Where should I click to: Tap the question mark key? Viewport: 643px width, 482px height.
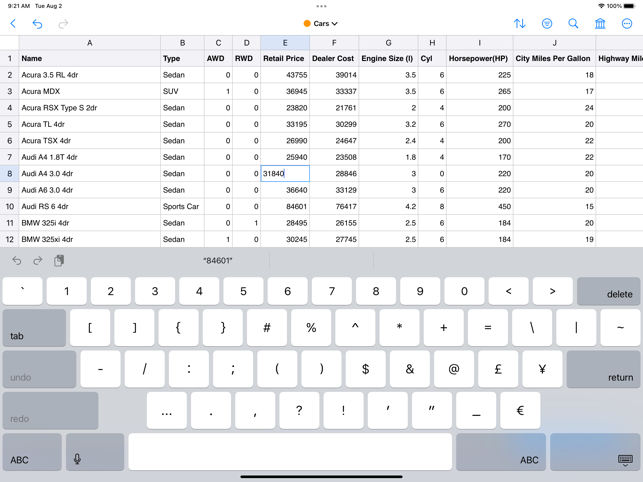[x=299, y=410]
